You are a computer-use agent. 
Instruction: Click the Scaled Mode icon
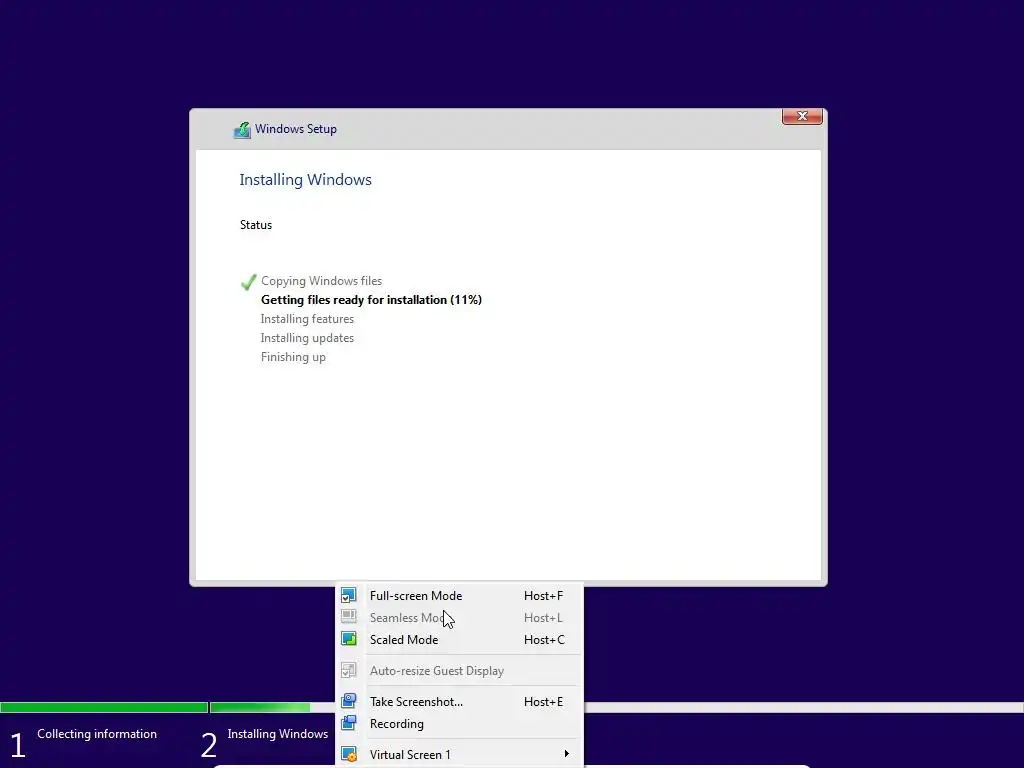click(x=349, y=639)
